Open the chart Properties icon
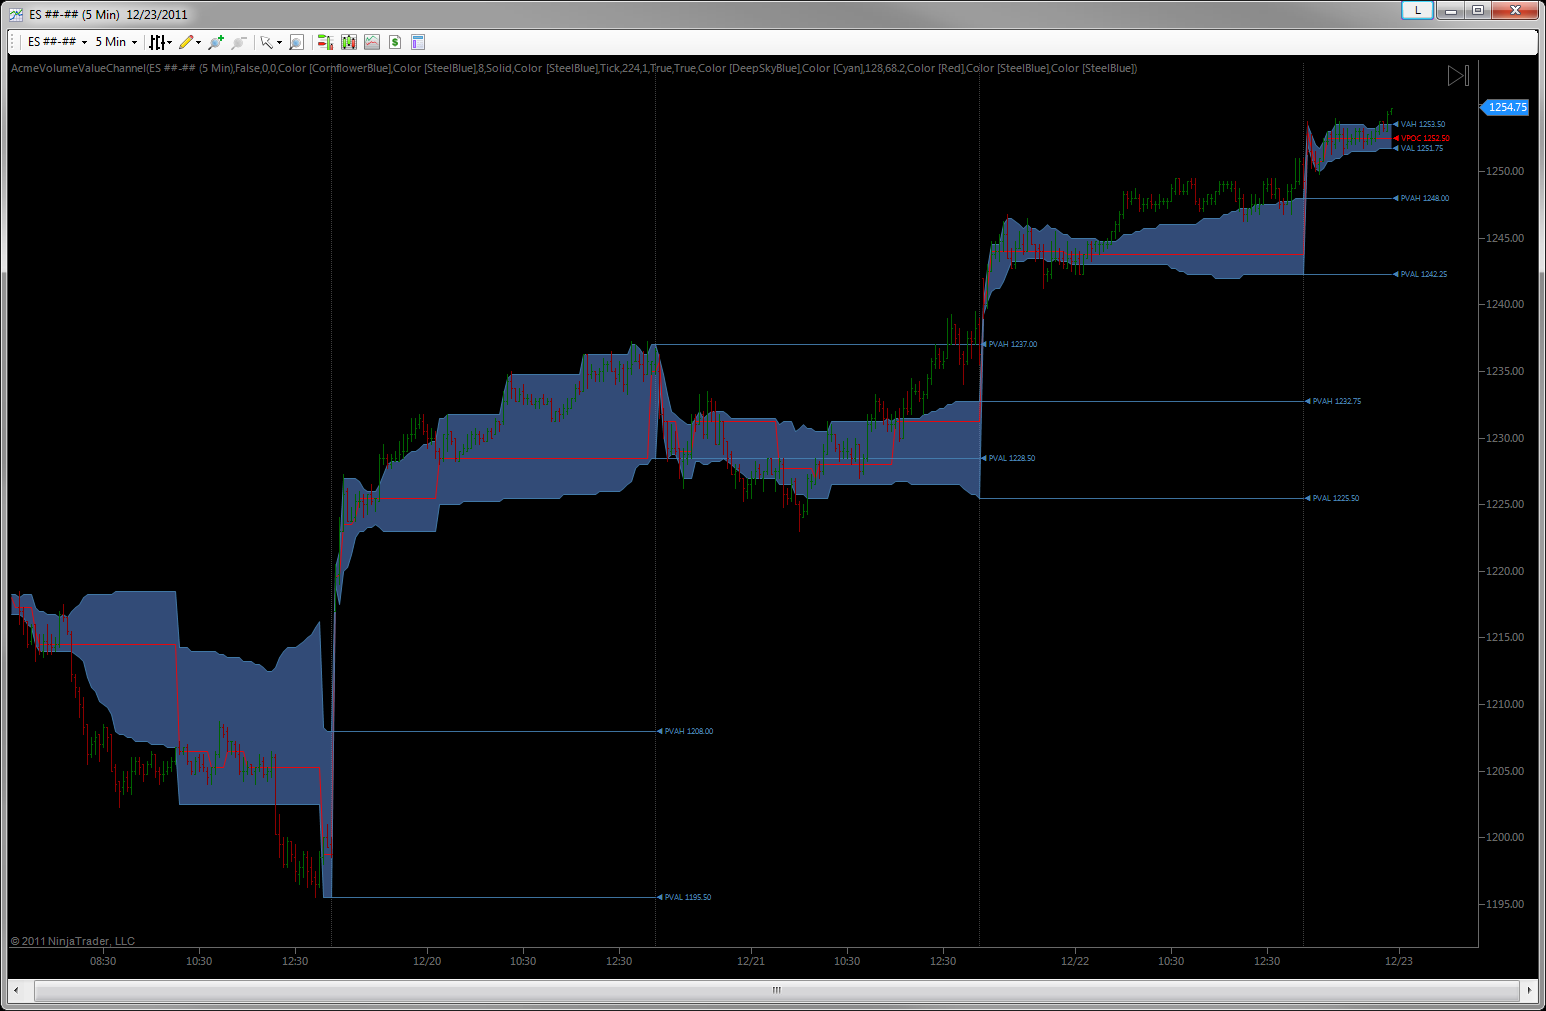The height and width of the screenshot is (1011, 1546). (418, 42)
